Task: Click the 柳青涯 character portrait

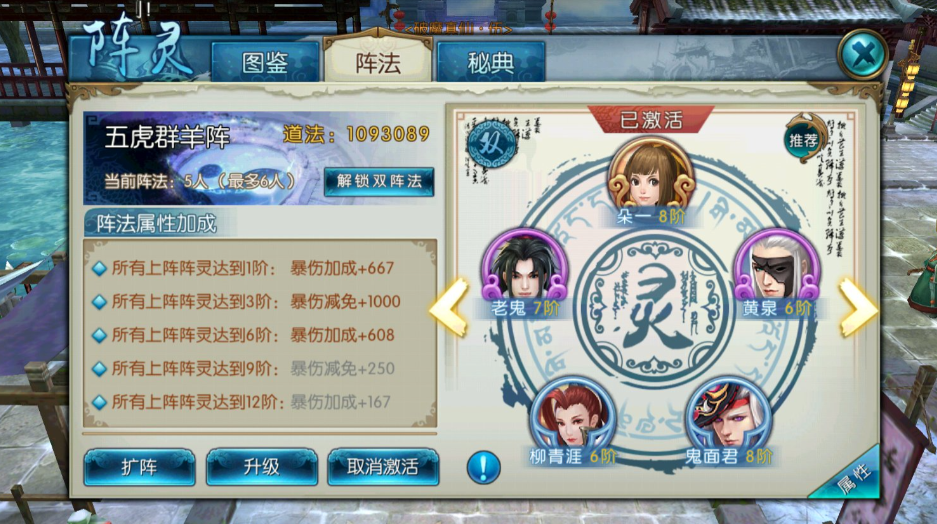Action: click(x=572, y=413)
